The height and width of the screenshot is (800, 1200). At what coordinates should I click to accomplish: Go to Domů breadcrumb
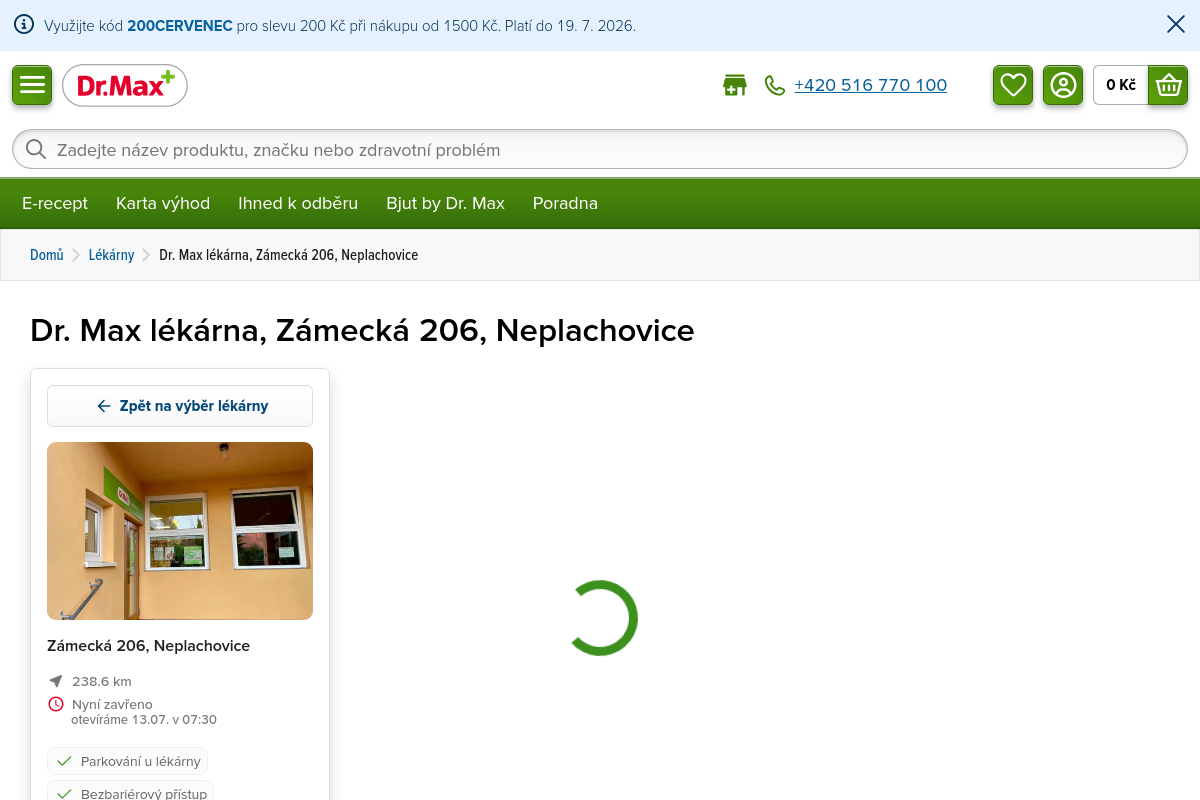47,255
